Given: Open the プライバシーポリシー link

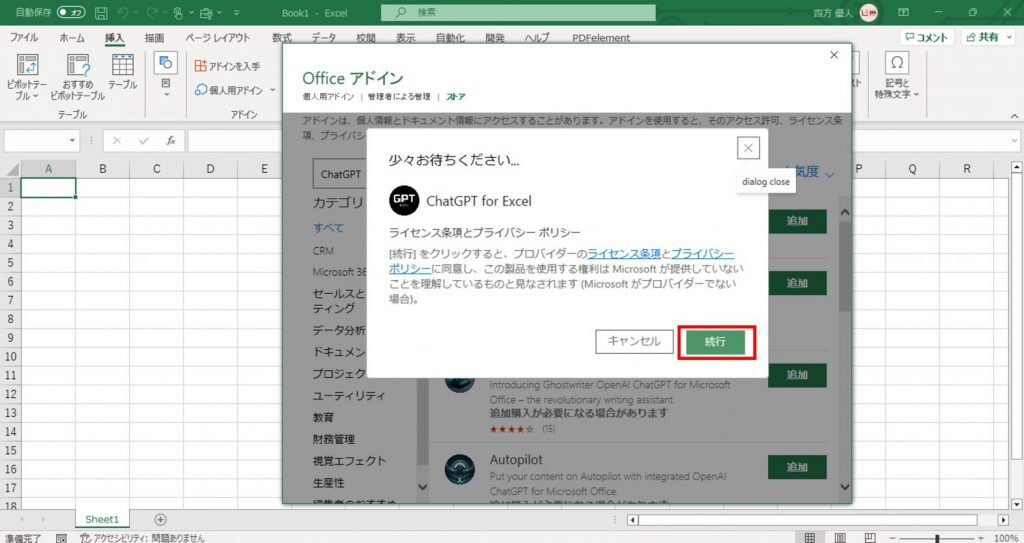Looking at the screenshot, I should point(703,254).
